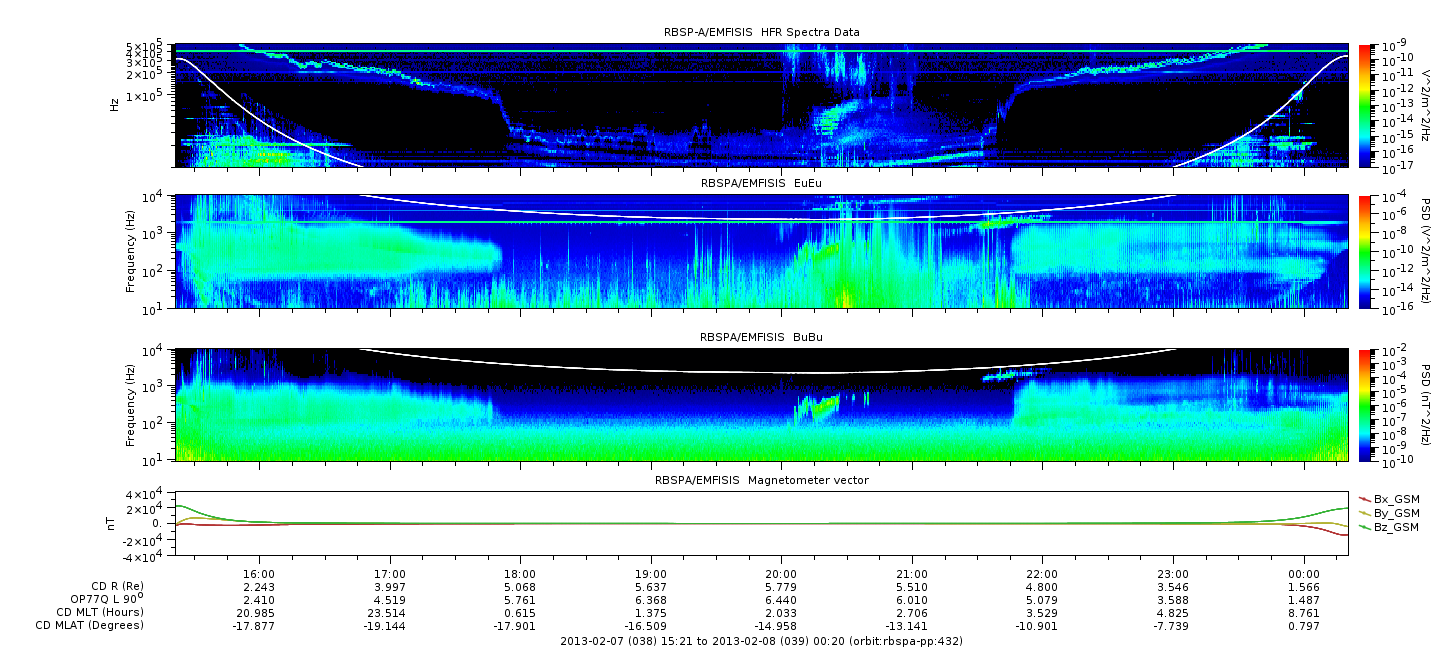The width and height of the screenshot is (1447, 658).
Task: Click the BuBu PSD color bar
Action: click(x=1364, y=404)
